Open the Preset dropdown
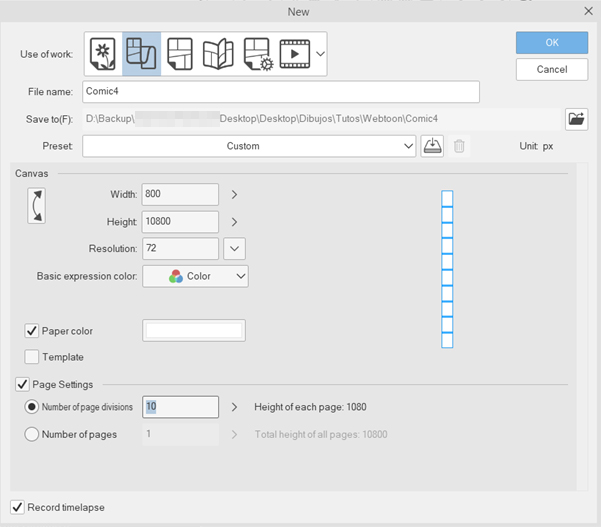This screenshot has width=601, height=527. [249, 146]
